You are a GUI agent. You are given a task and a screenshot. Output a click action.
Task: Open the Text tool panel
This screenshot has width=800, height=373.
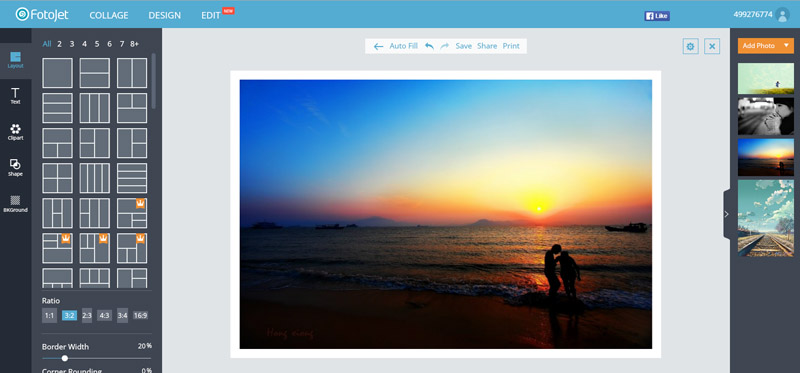pyautogui.click(x=15, y=95)
